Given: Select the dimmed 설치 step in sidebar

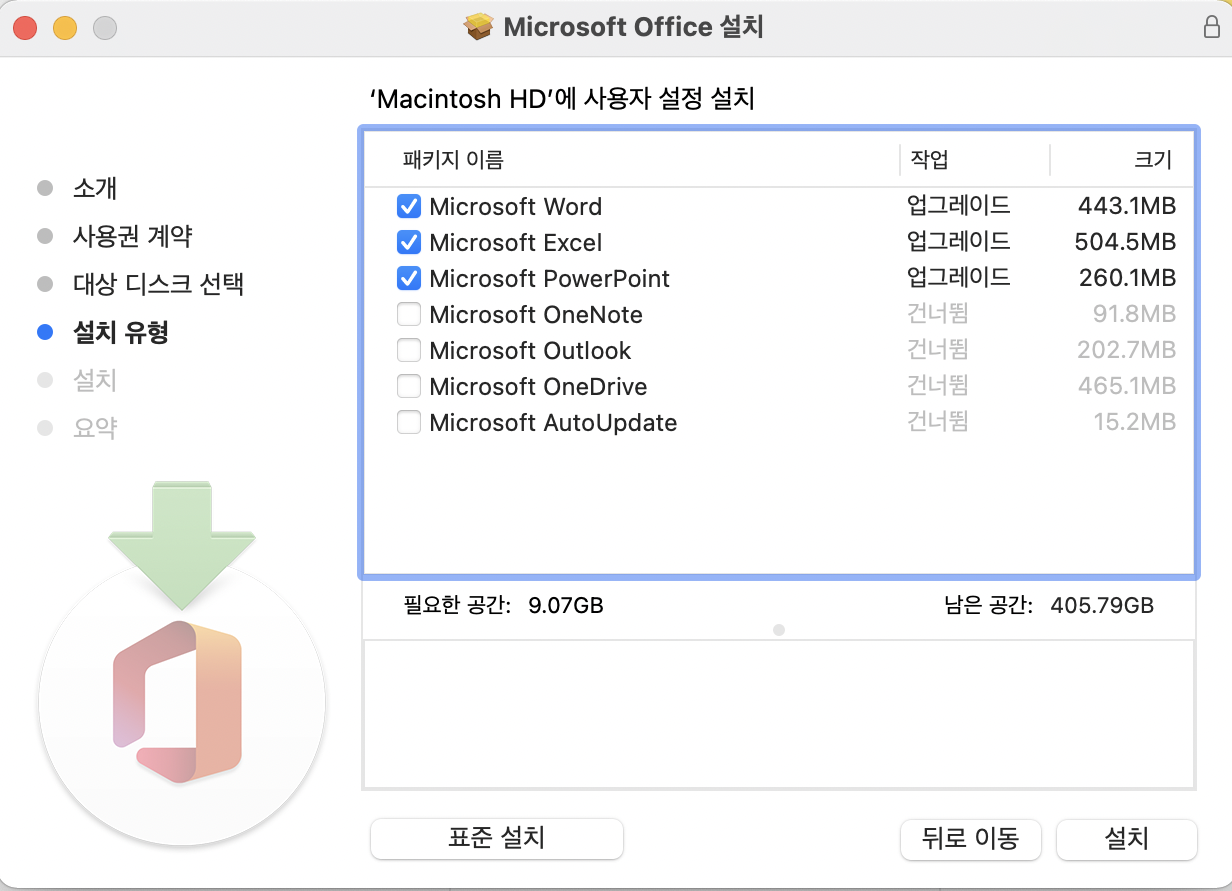Looking at the screenshot, I should click(95, 380).
